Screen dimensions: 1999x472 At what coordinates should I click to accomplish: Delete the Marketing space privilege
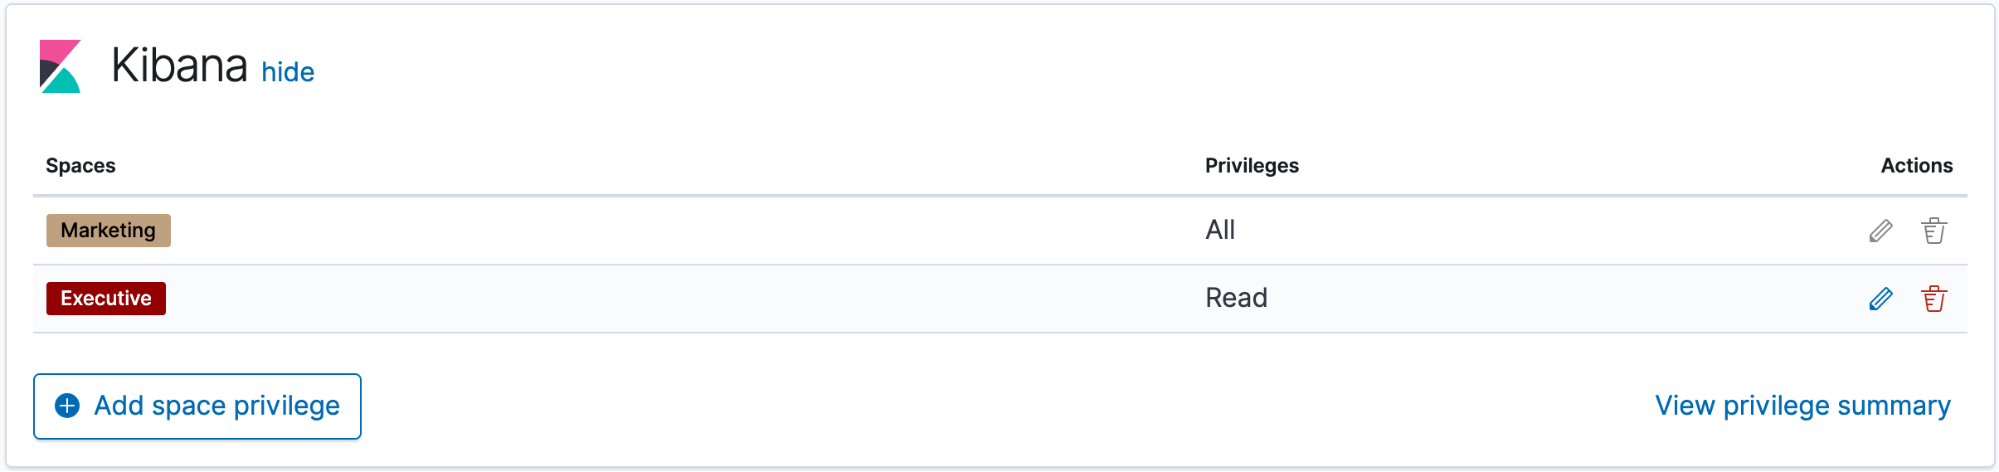pyautogui.click(x=1934, y=231)
